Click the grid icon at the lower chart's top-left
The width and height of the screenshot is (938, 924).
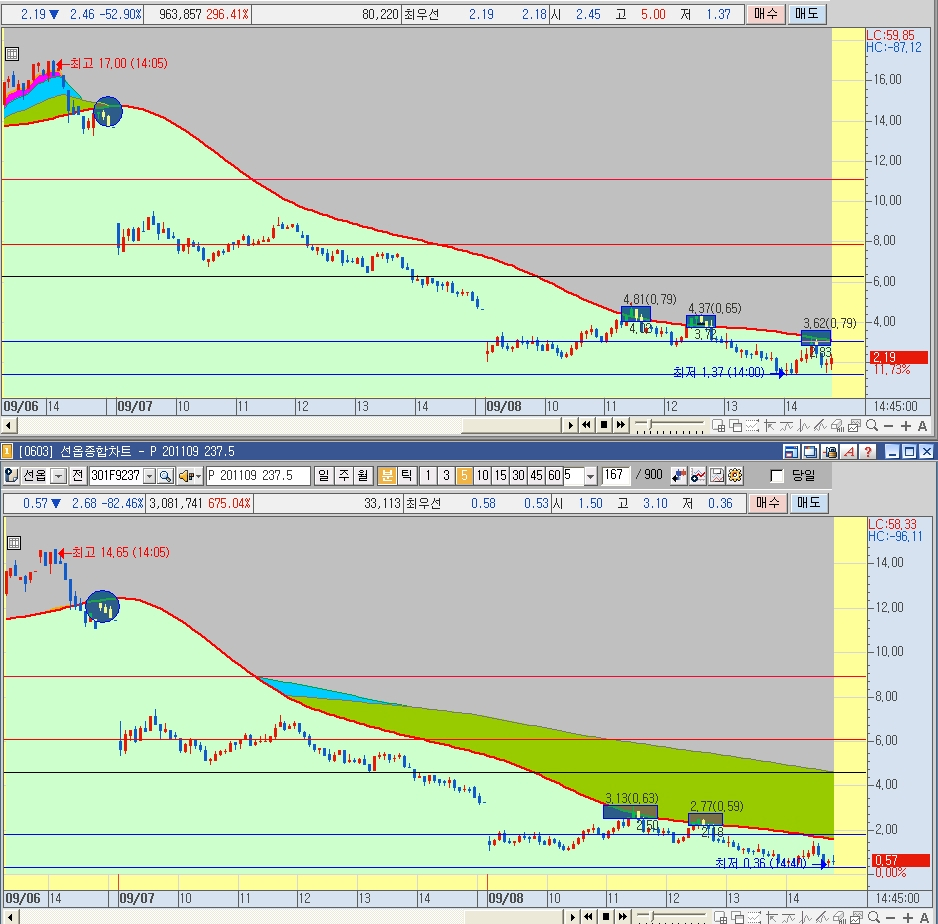tap(13, 543)
